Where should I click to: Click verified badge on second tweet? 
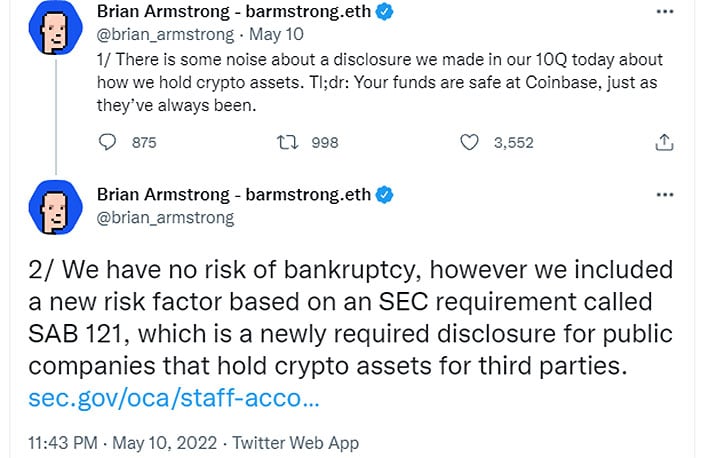click(x=384, y=195)
